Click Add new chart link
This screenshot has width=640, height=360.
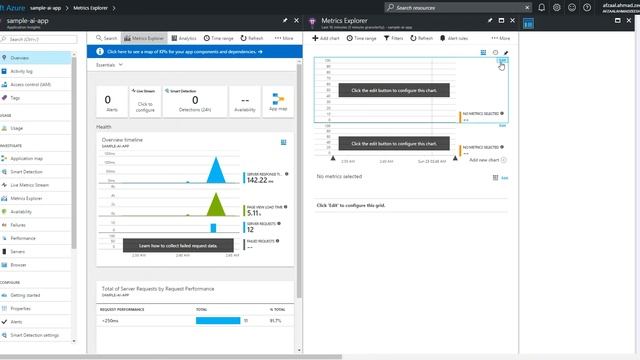tap(488, 160)
